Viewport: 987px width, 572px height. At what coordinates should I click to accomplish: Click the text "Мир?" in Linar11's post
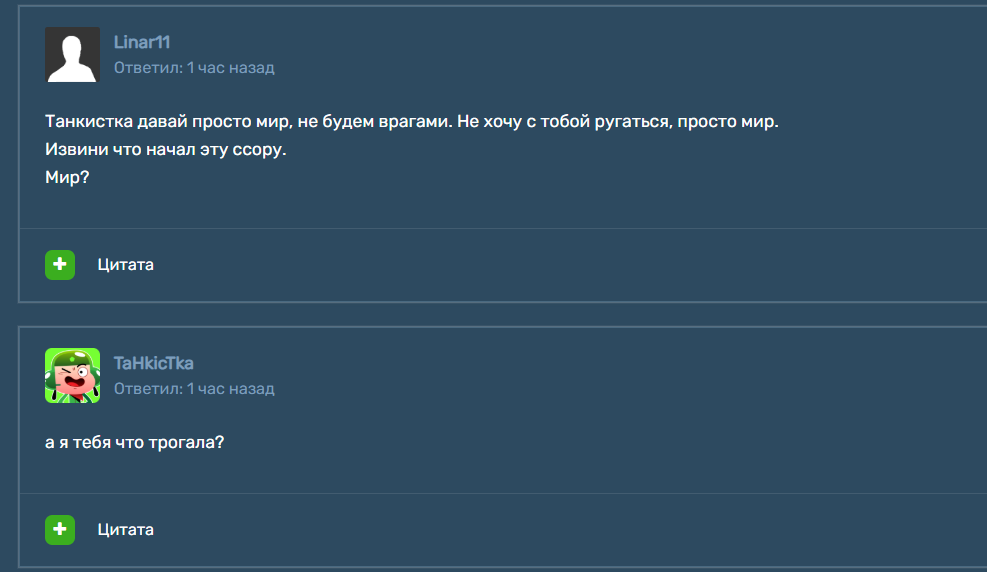pos(67,178)
